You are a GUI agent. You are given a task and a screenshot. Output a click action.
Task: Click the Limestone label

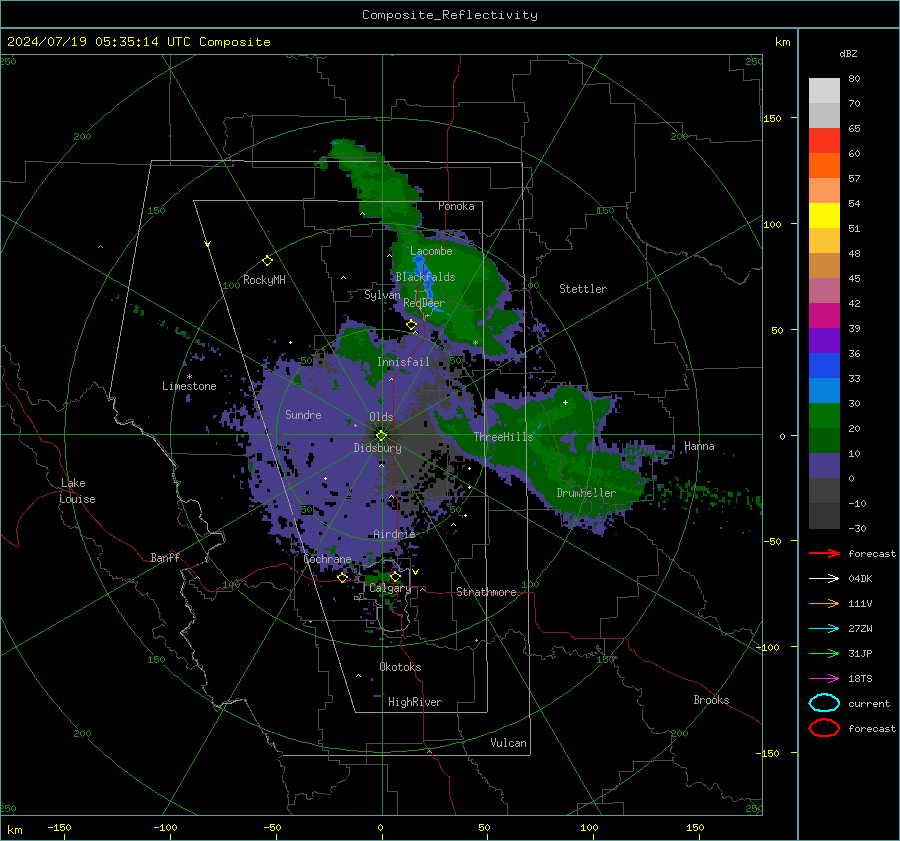click(x=189, y=386)
